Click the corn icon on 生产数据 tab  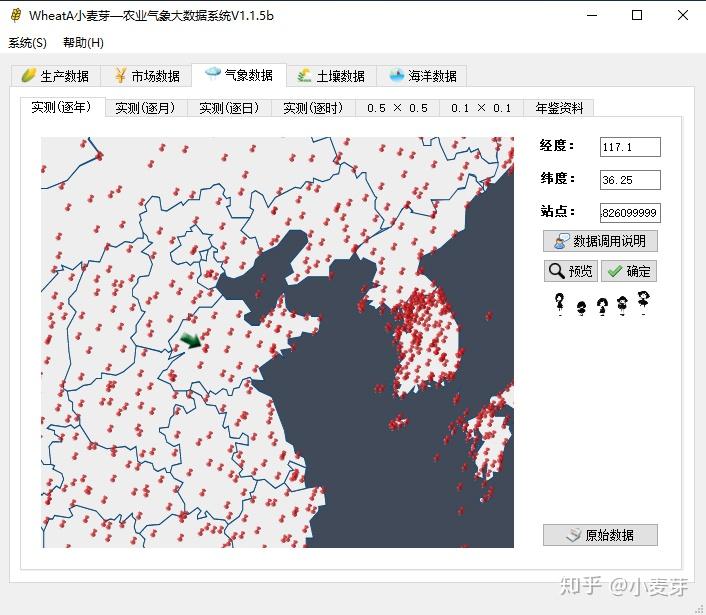[x=28, y=76]
